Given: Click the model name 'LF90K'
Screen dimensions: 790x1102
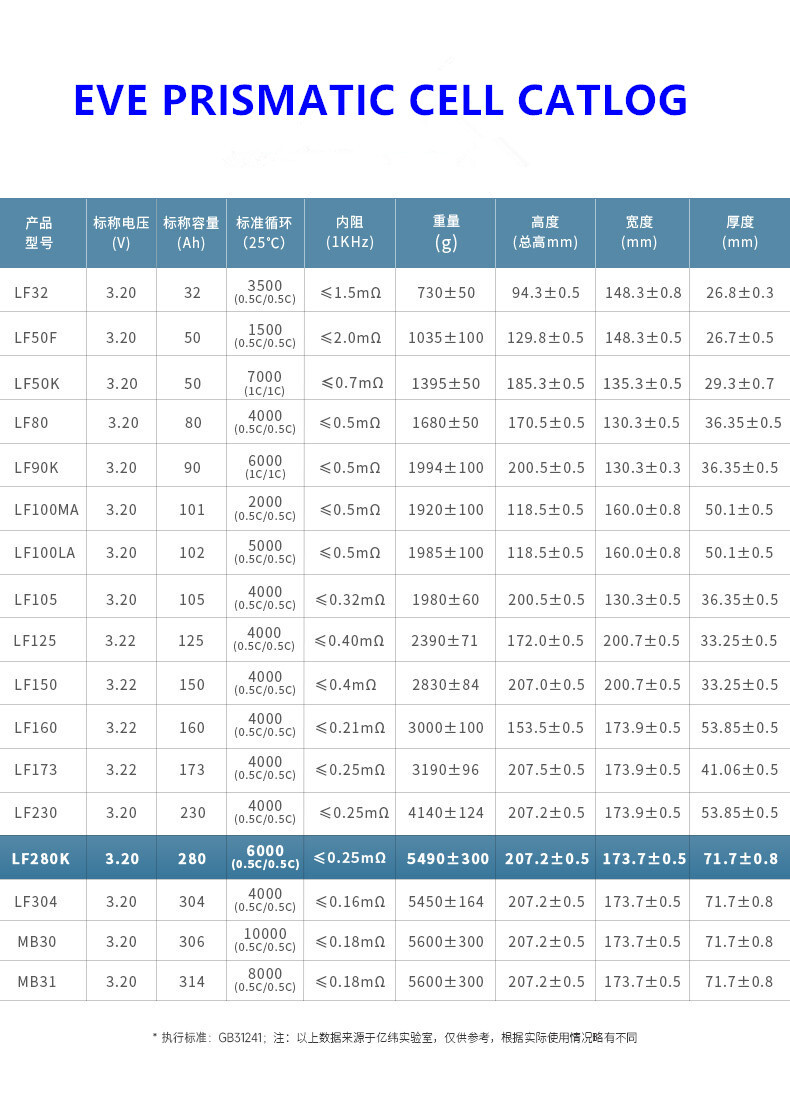Looking at the screenshot, I should 37,467.
